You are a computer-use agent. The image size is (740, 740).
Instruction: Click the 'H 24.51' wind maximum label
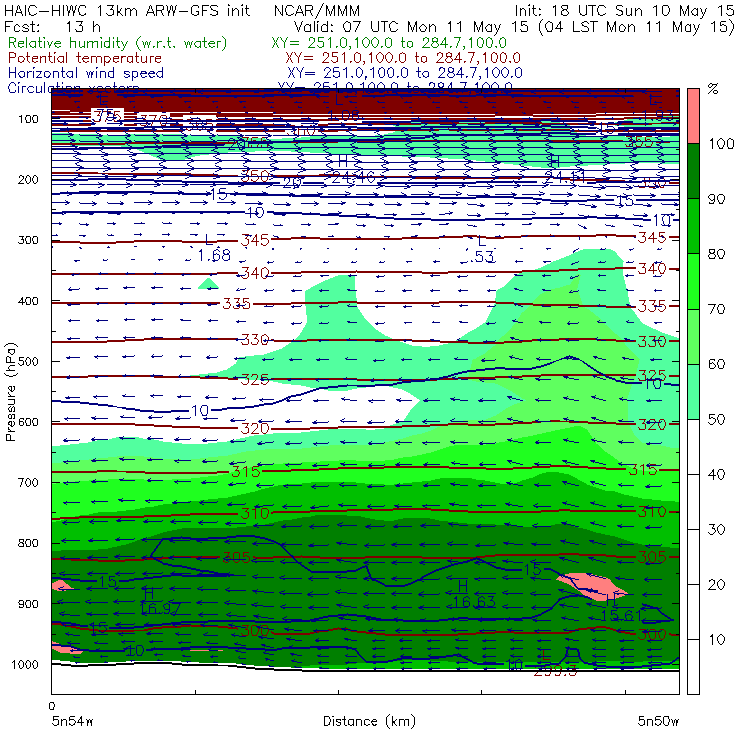click(x=565, y=169)
